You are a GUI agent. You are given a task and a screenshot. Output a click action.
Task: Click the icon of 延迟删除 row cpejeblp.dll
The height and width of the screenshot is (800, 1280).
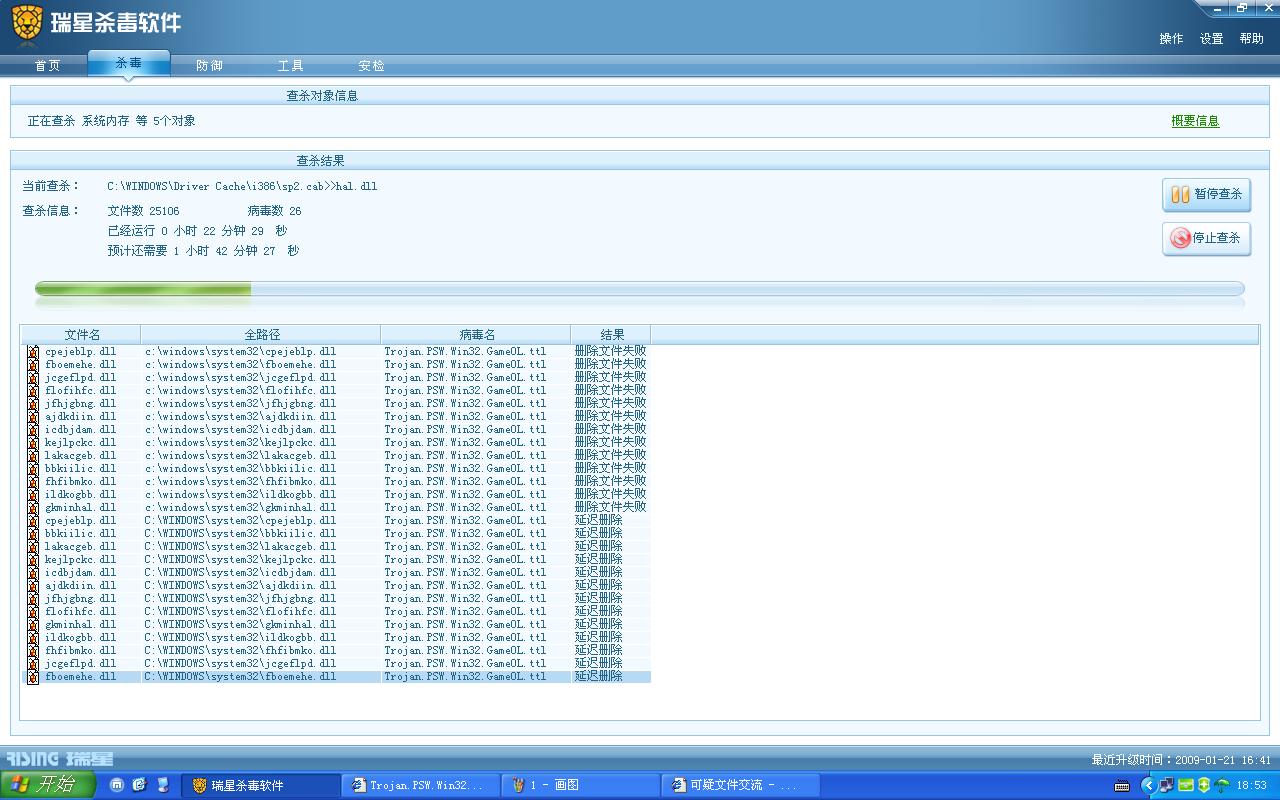click(x=33, y=521)
